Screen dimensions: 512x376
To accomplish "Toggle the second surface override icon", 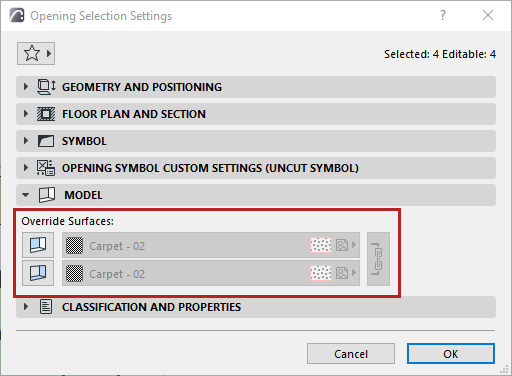I will tap(38, 273).
